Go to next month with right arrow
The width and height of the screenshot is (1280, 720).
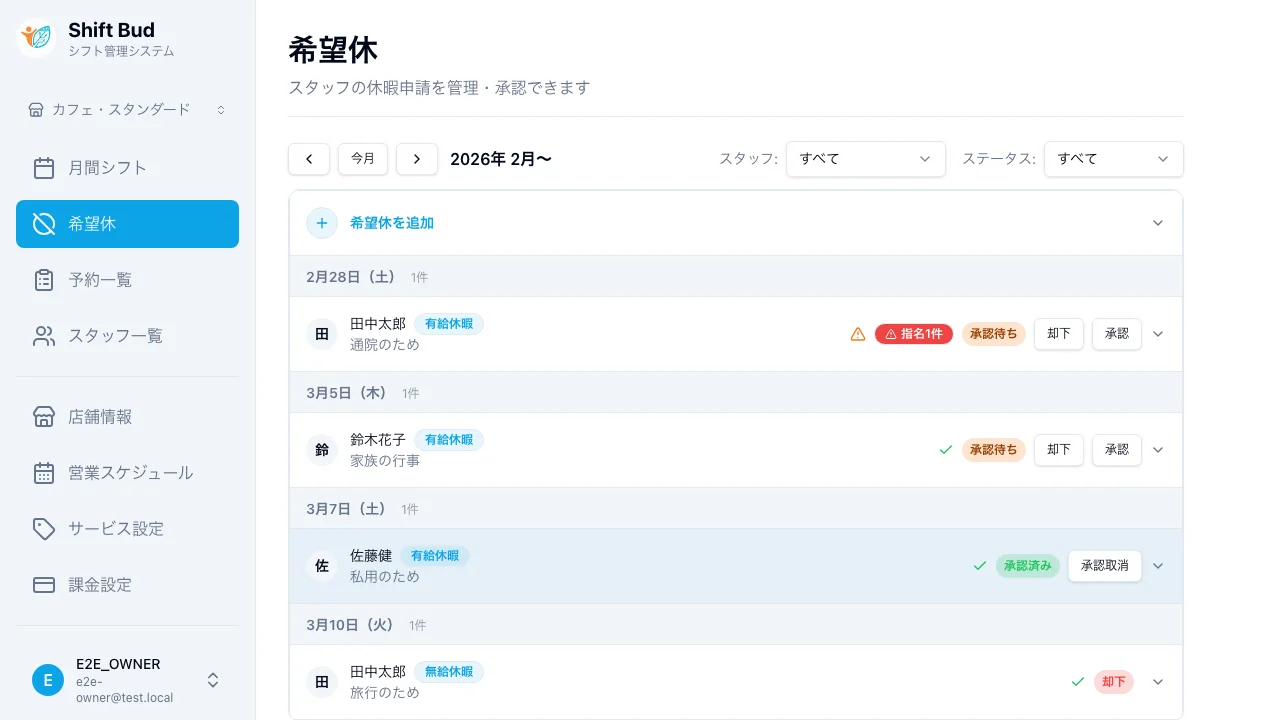[x=417, y=159]
